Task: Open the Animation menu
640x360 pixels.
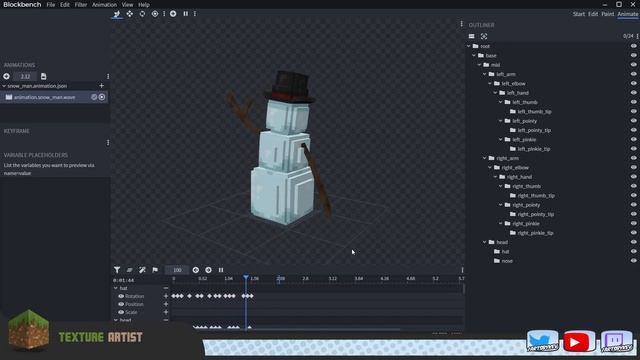Action: 104,5
